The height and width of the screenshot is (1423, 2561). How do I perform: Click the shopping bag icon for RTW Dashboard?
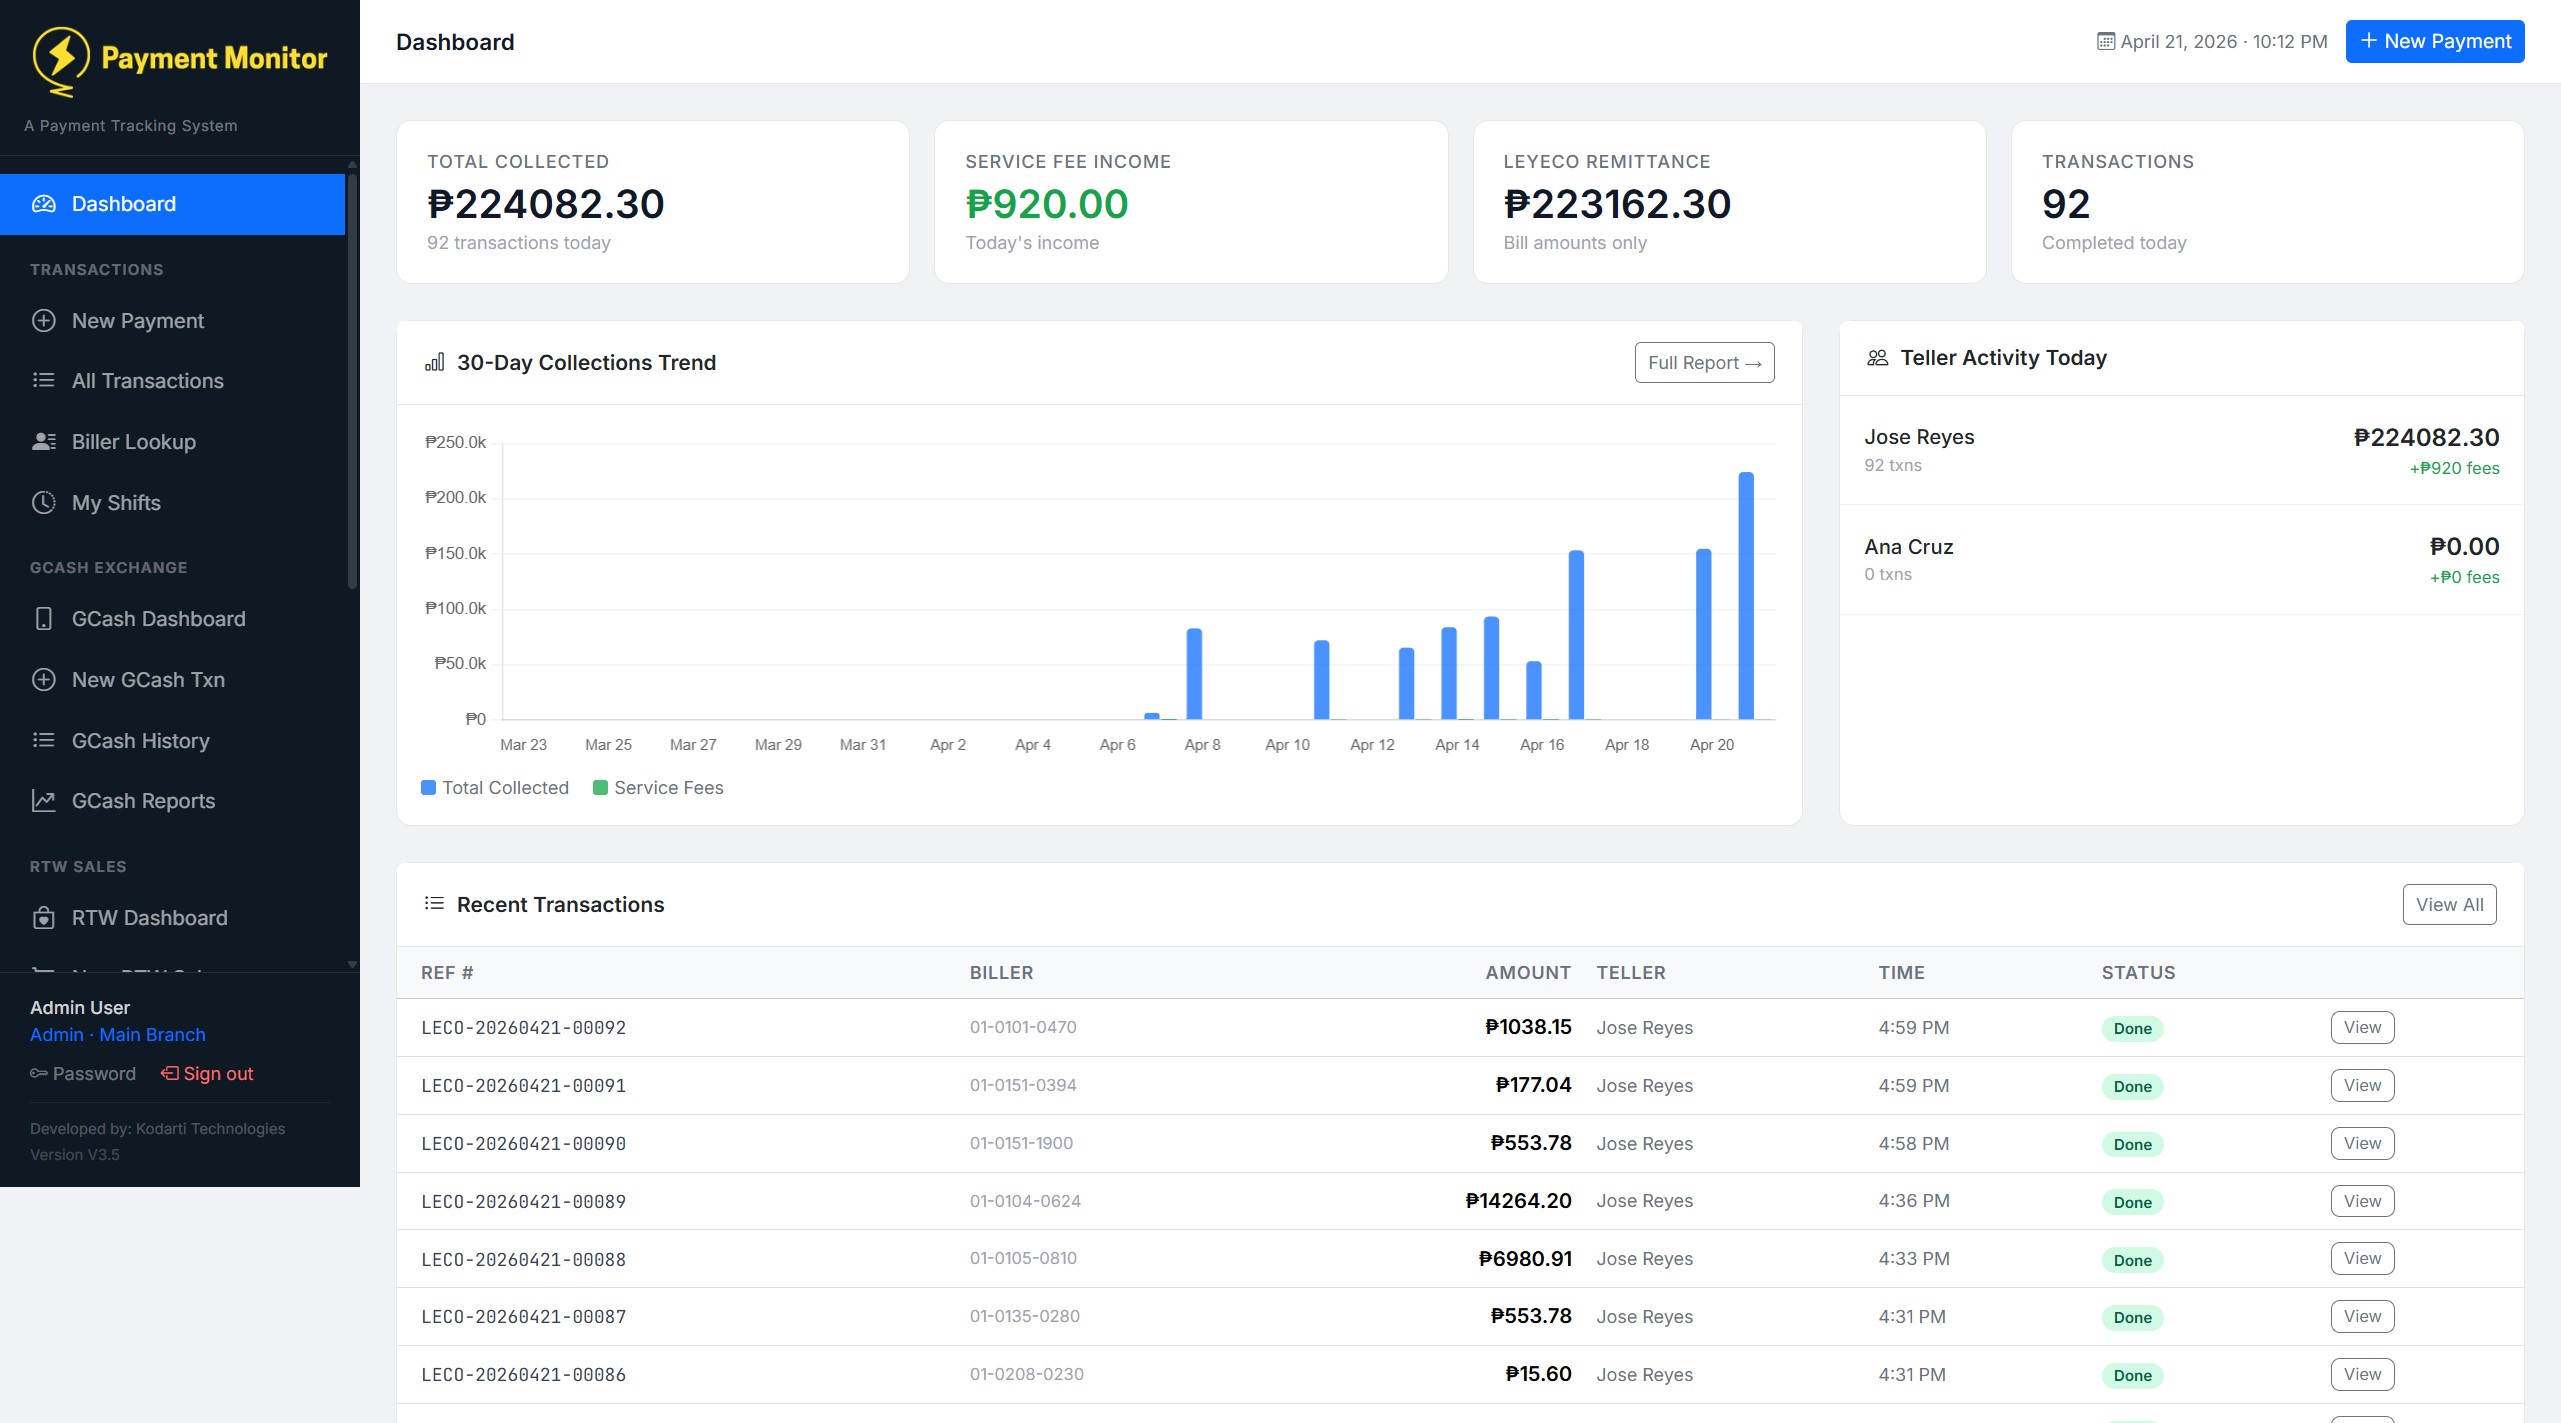tap(44, 917)
